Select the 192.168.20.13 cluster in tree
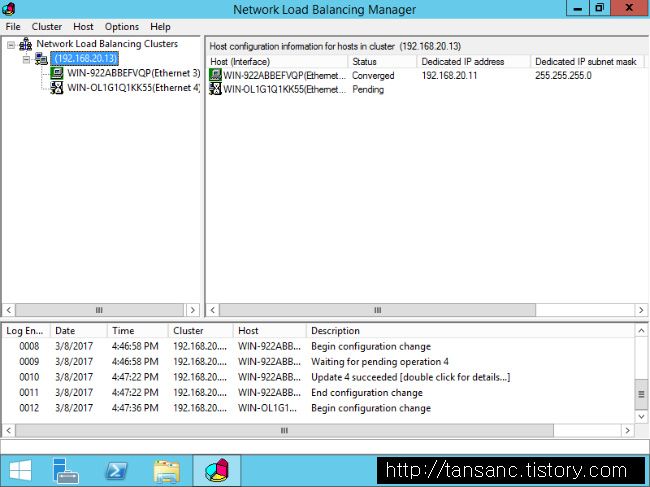The image size is (650, 487). click(x=85, y=58)
